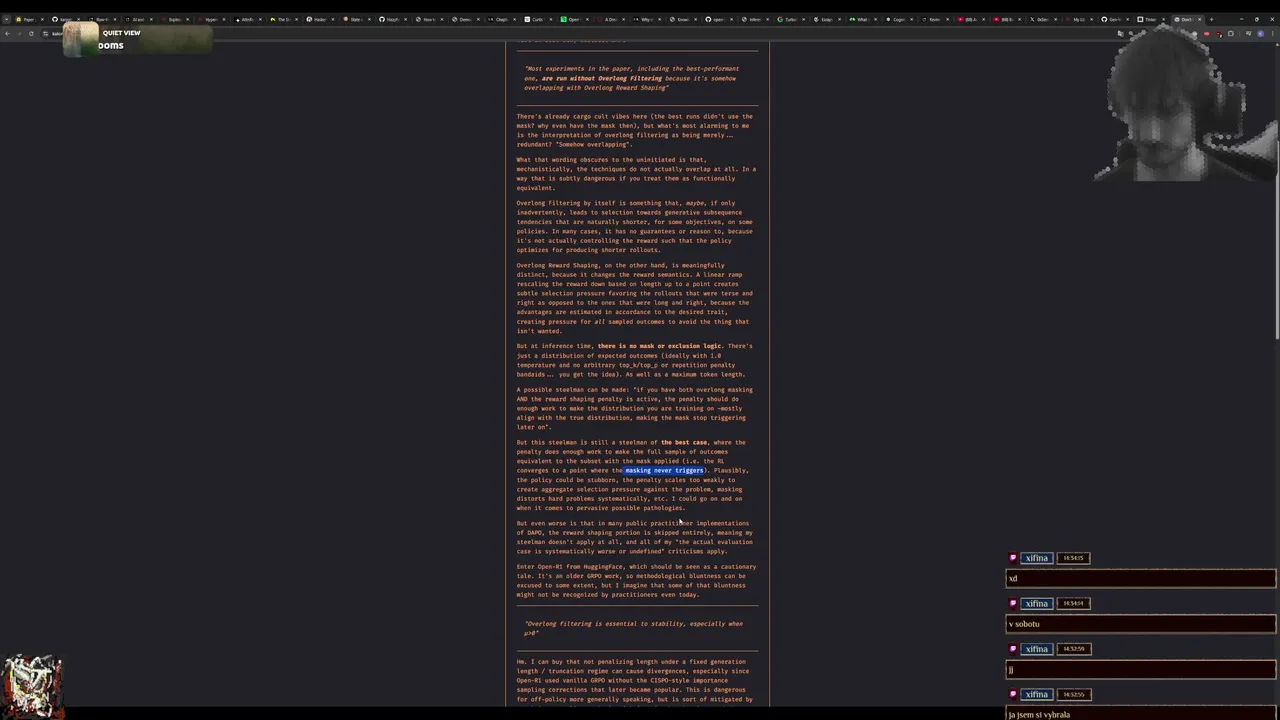Switch to the 'Essays' tab

(x=827, y=19)
